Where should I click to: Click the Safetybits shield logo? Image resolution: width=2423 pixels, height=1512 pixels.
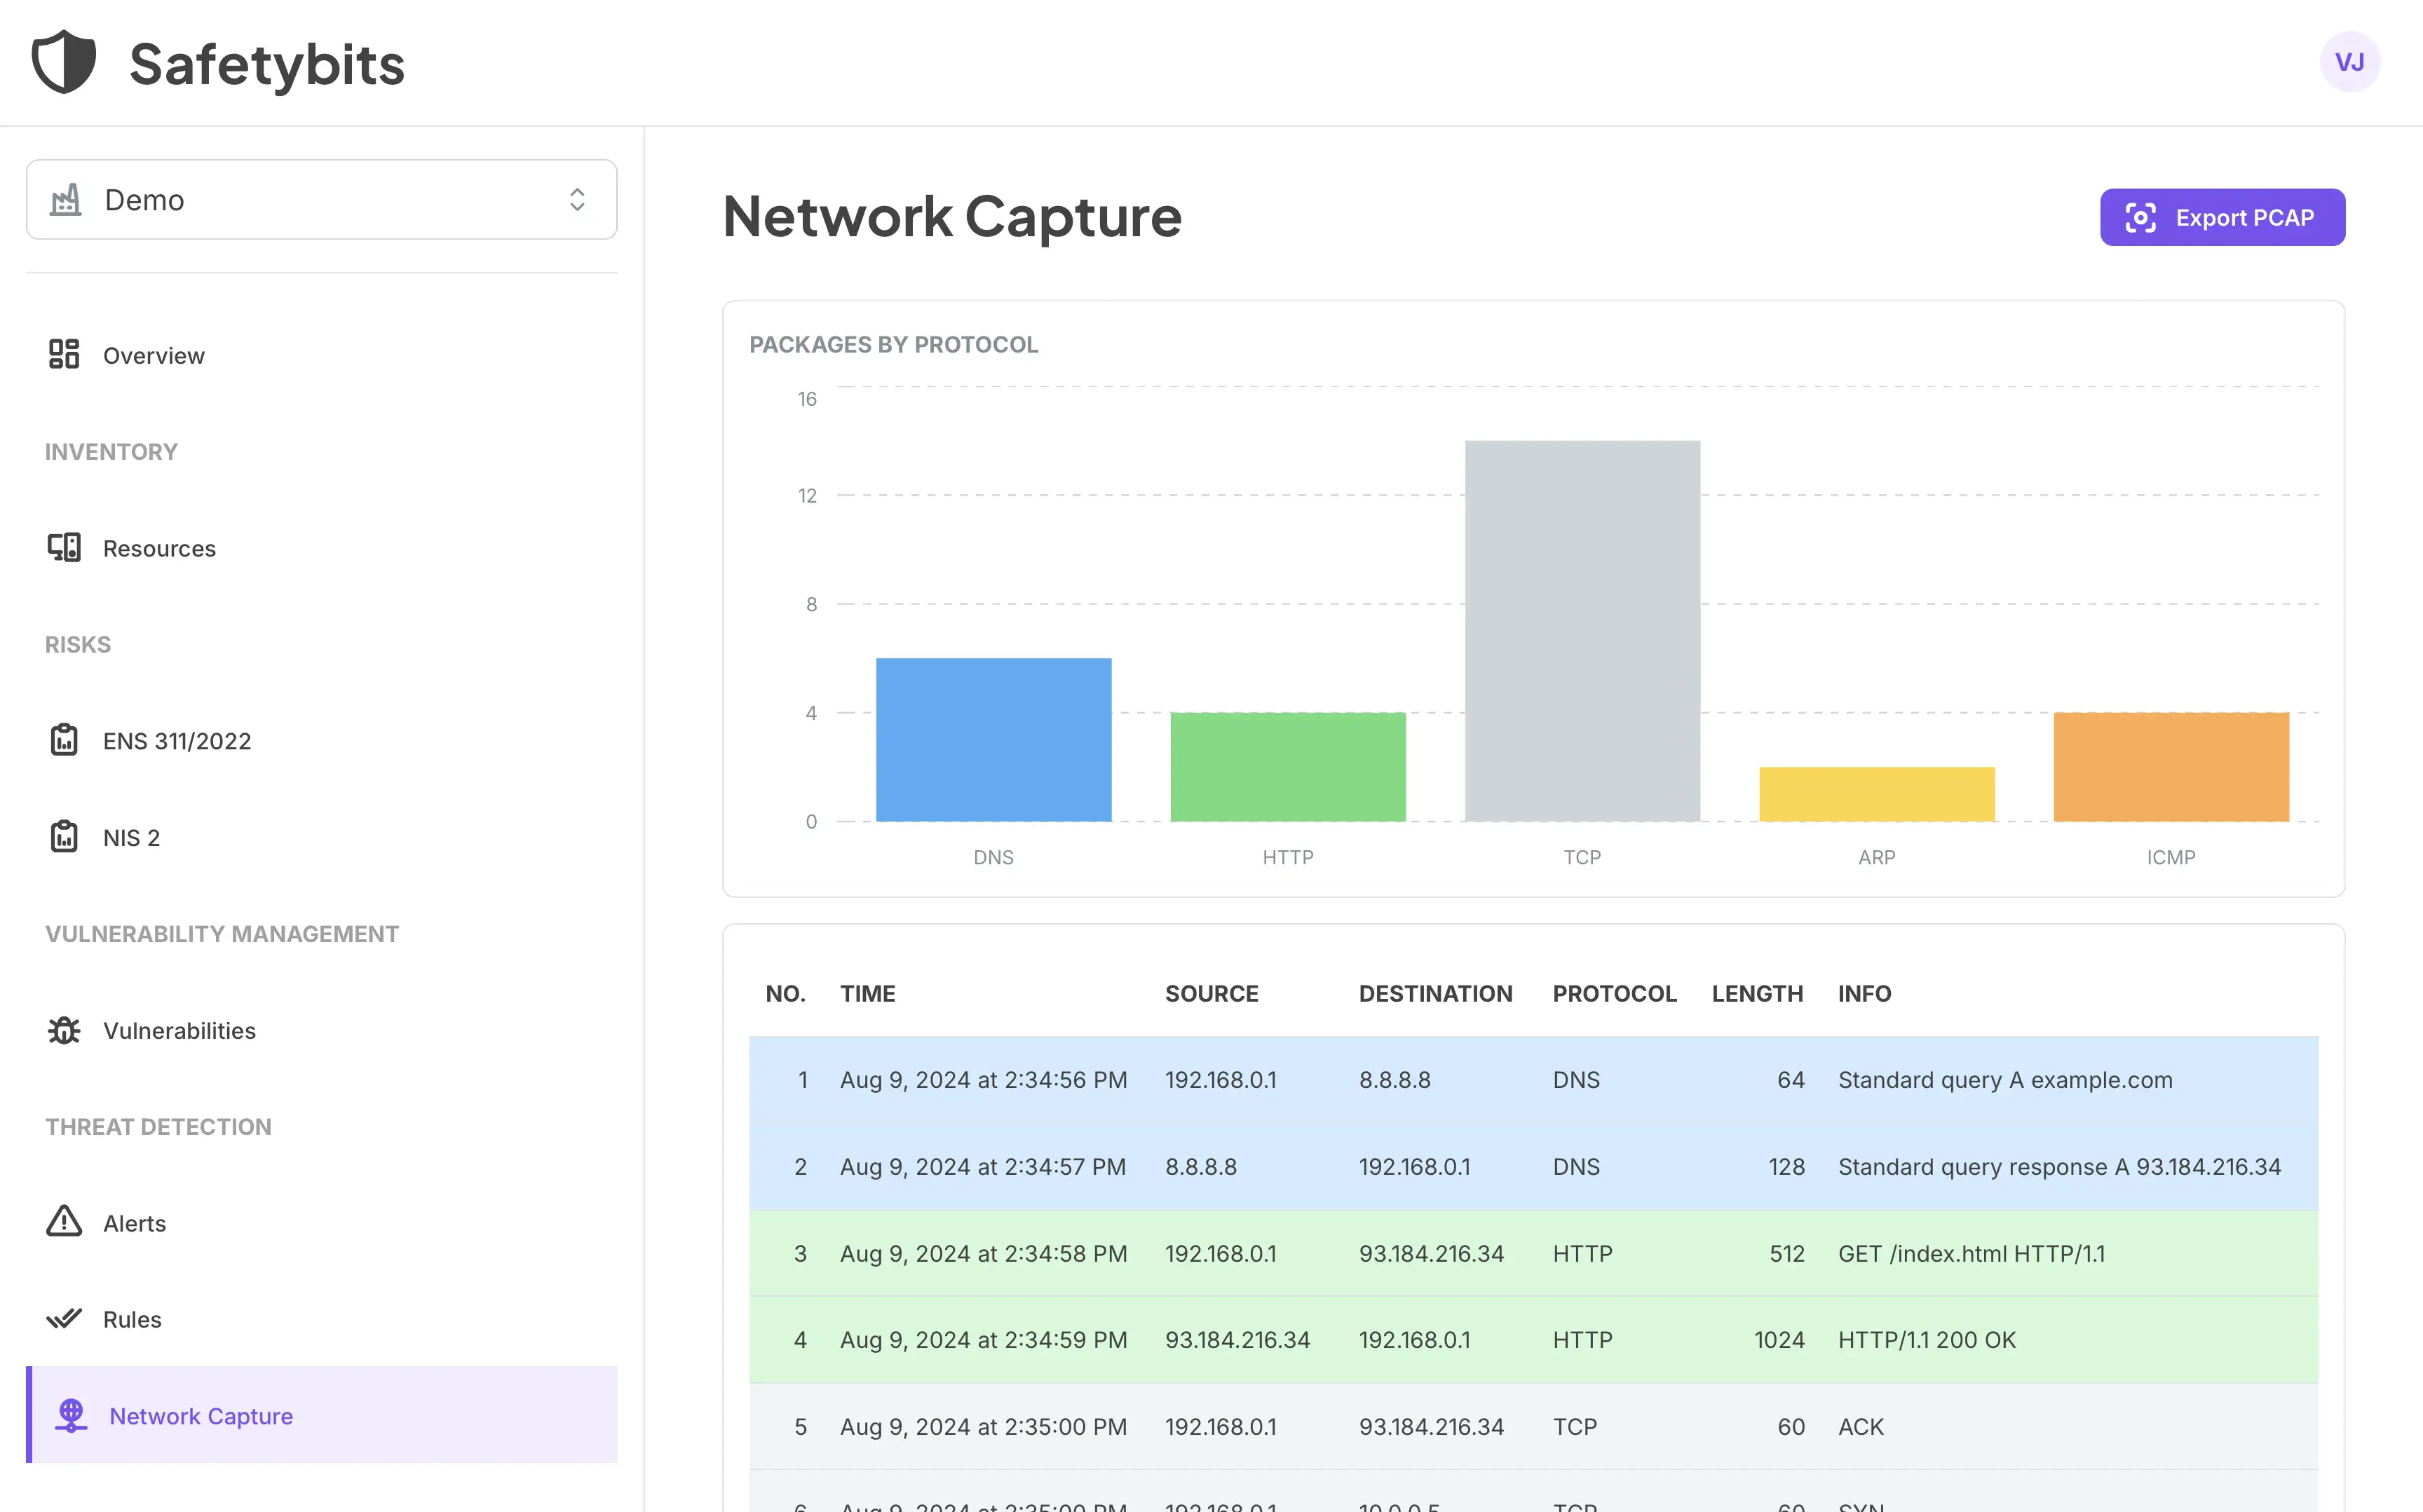coord(64,62)
